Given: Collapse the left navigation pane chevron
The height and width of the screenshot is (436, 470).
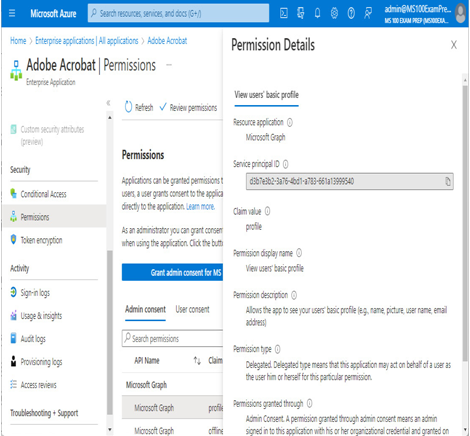Looking at the screenshot, I should [108, 103].
